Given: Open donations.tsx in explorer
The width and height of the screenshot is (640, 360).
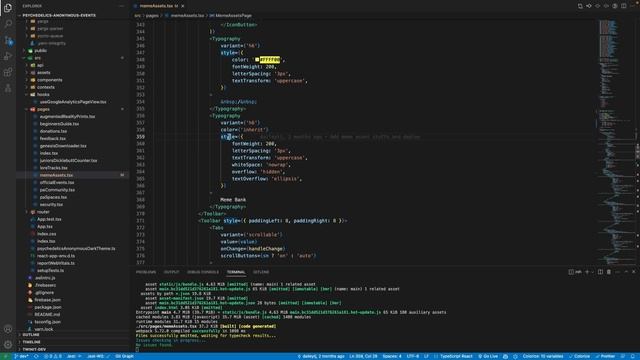Looking at the screenshot, I should pyautogui.click(x=53, y=131).
